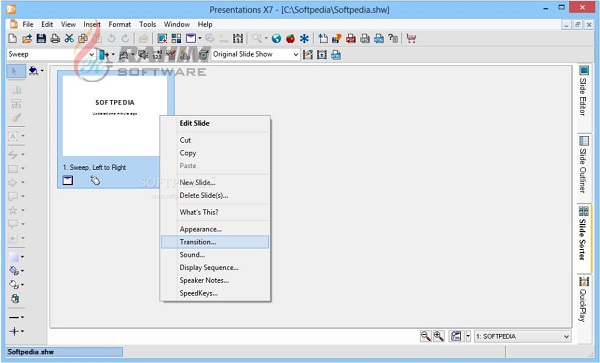Choose Delete Slide(s)... in the context menu
Viewport: 600px width, 363px height.
coord(215,195)
